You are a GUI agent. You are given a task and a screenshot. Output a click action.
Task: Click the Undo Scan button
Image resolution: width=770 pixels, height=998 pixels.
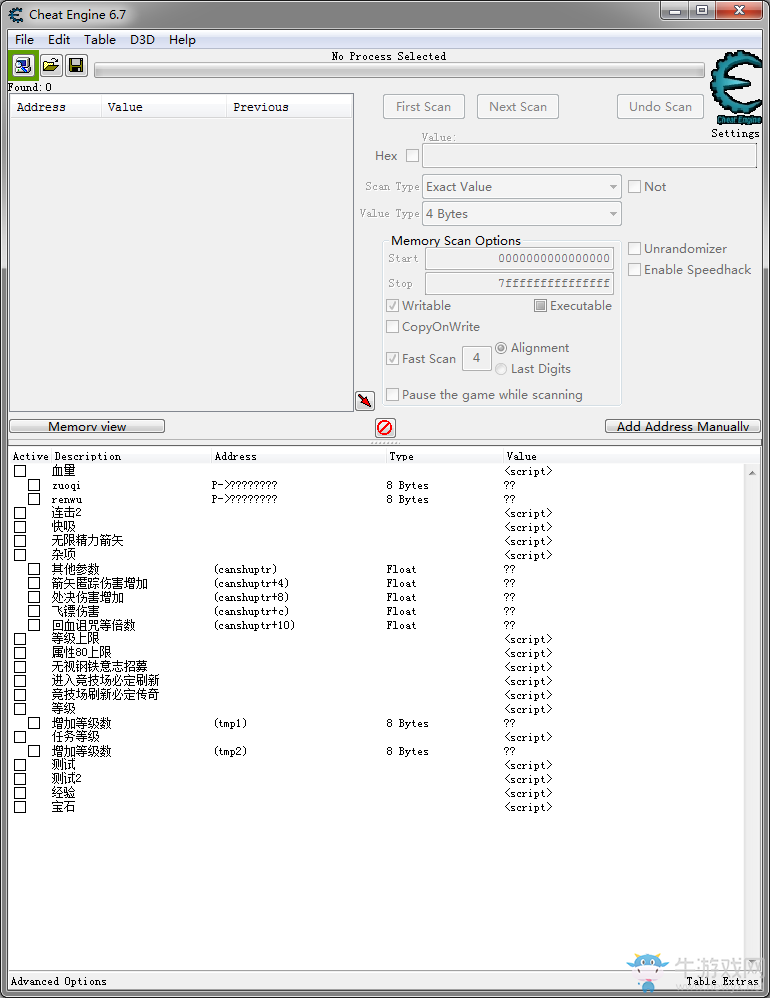(661, 106)
